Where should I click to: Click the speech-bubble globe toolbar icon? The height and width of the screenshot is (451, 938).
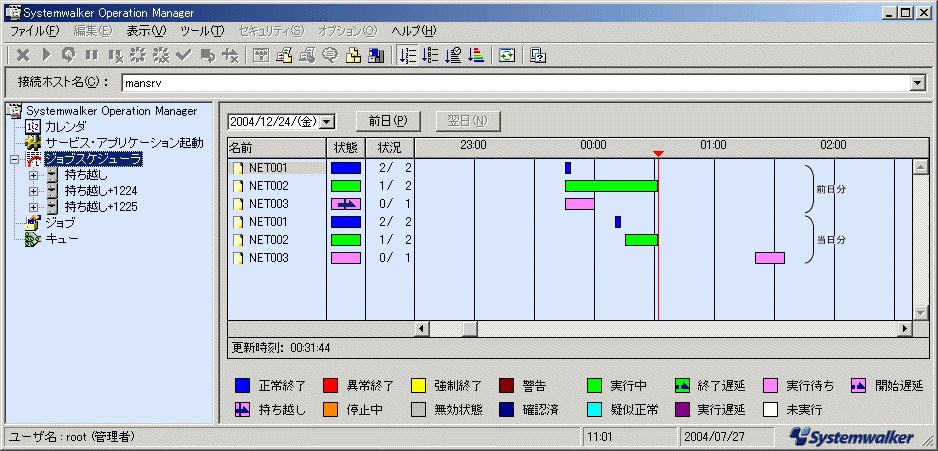coord(330,56)
